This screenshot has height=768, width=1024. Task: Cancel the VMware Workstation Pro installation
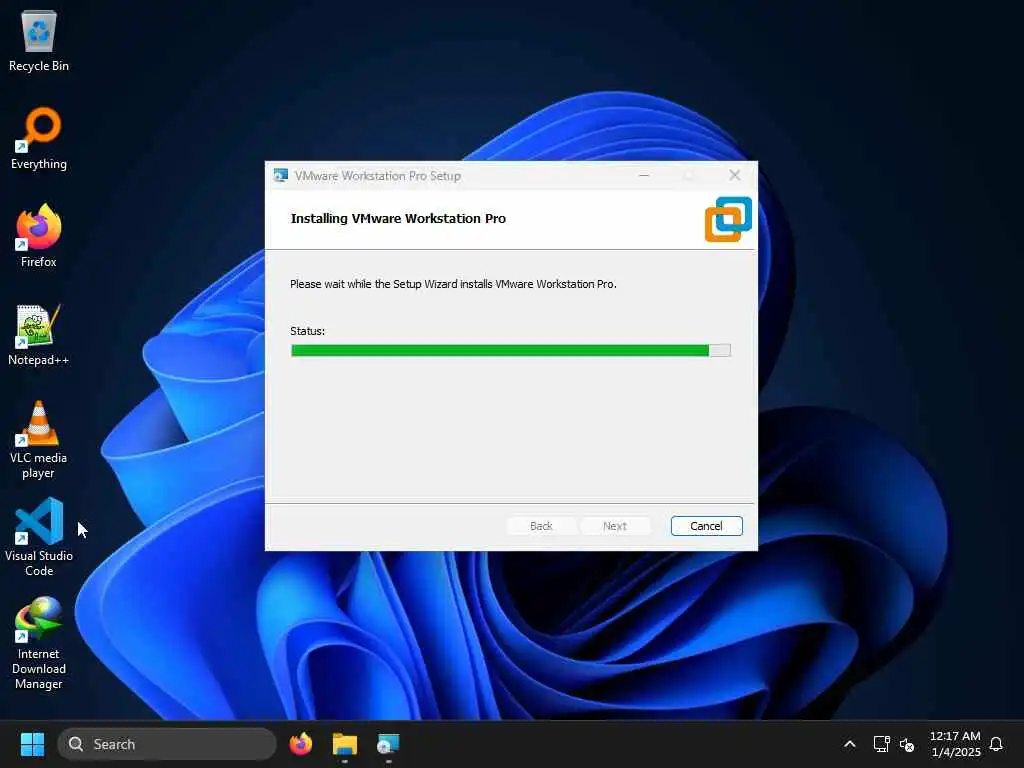pos(706,526)
